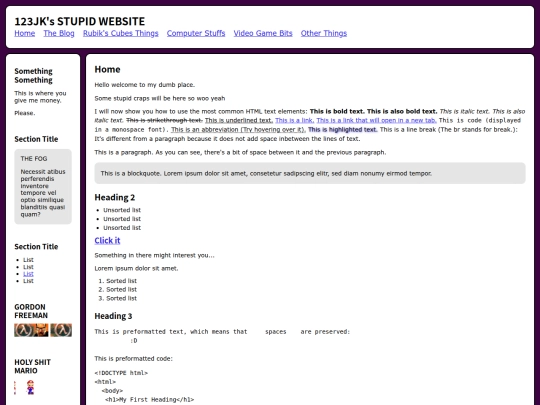Click 'Something Something' sidebar heading
Viewport: 540px width, 405px height.
coord(33,75)
